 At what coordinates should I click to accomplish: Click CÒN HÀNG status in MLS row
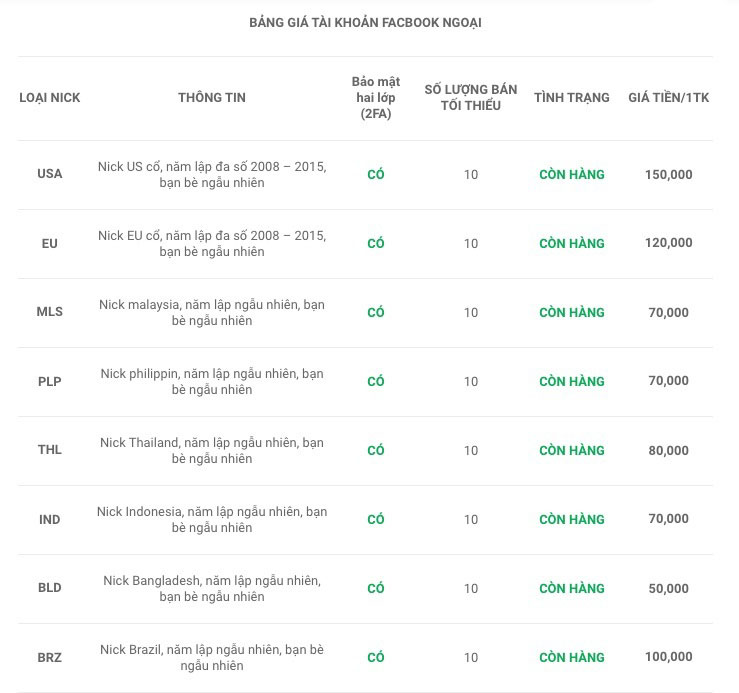coord(572,312)
